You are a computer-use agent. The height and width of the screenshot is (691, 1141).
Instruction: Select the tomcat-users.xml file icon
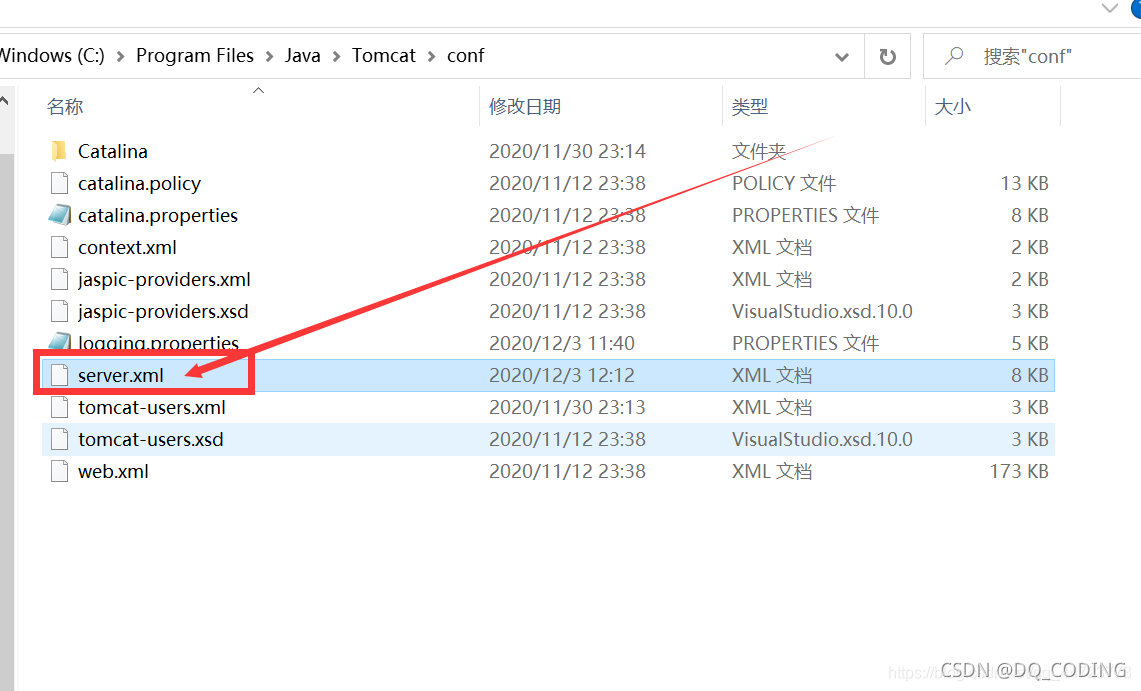click(60, 407)
